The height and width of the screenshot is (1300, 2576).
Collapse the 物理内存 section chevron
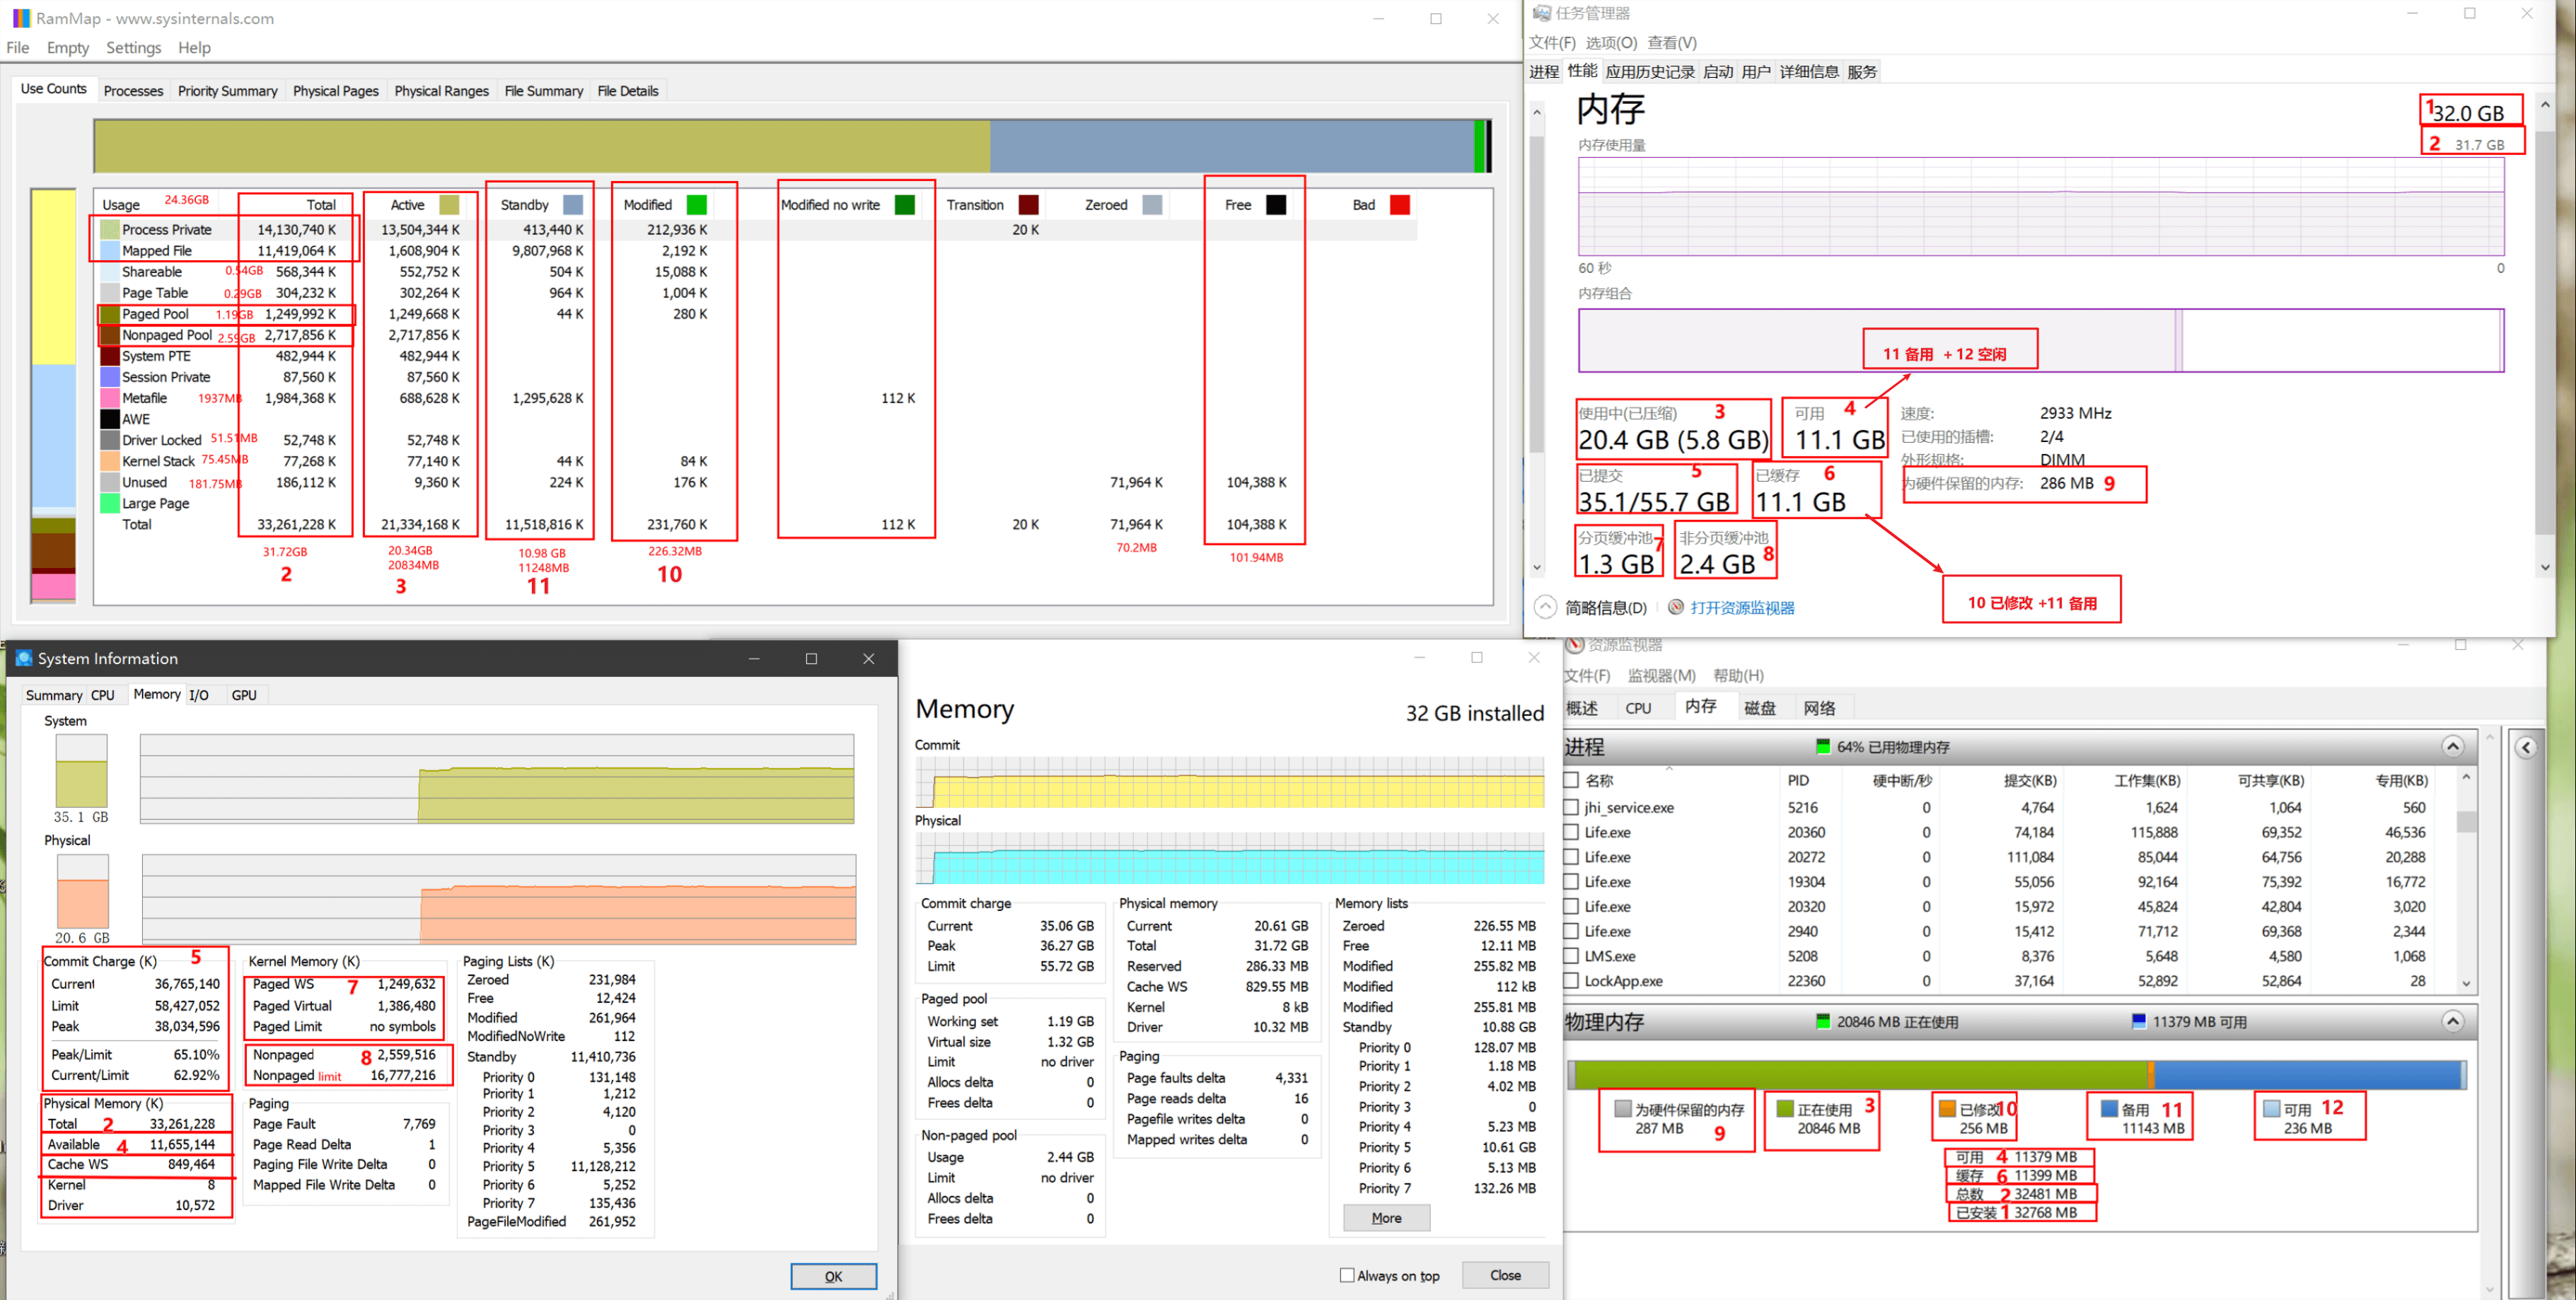click(x=2452, y=1021)
